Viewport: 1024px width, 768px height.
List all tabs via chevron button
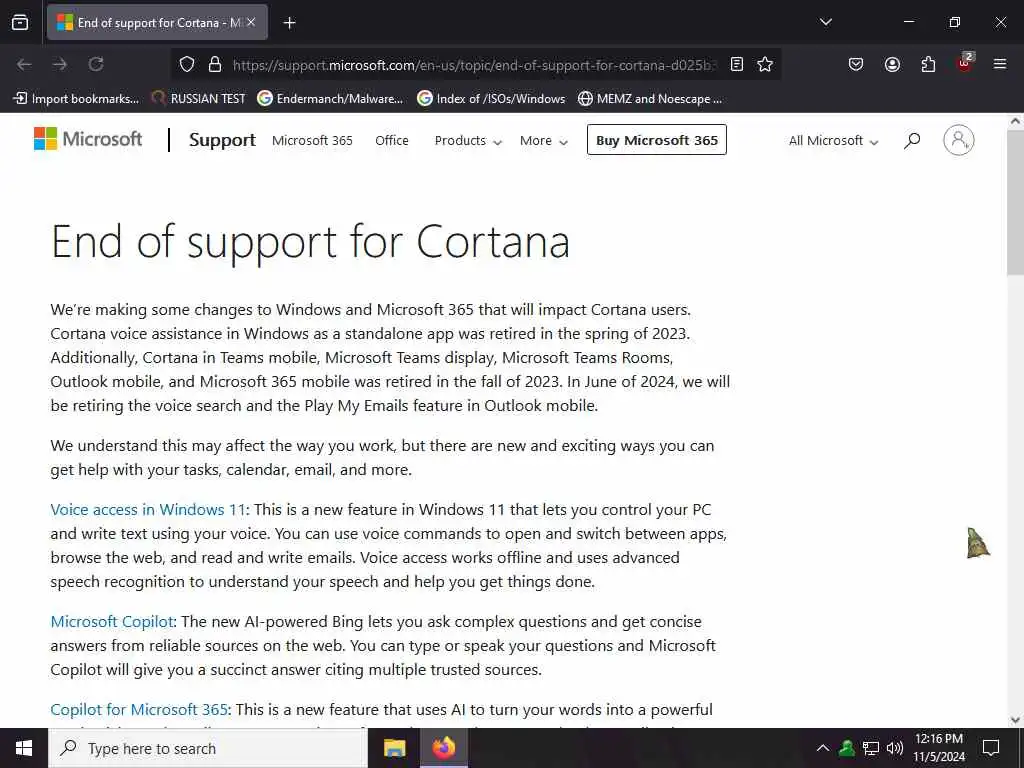(825, 22)
